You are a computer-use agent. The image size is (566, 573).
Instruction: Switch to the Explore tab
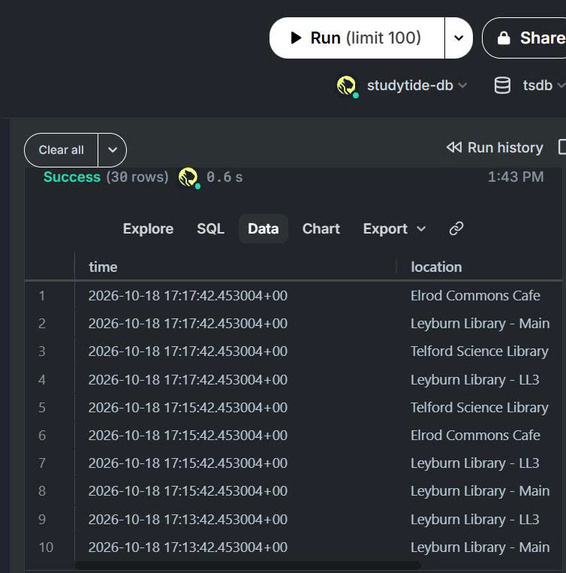(x=148, y=229)
